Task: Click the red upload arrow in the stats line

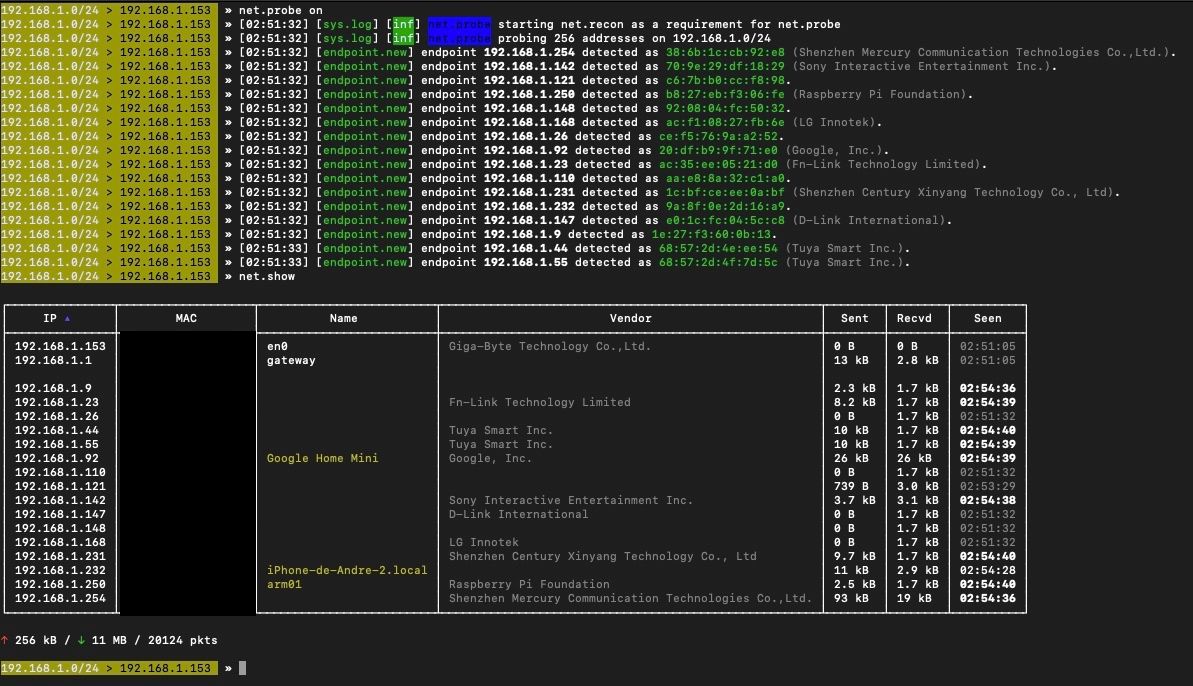Action: [x=5, y=640]
